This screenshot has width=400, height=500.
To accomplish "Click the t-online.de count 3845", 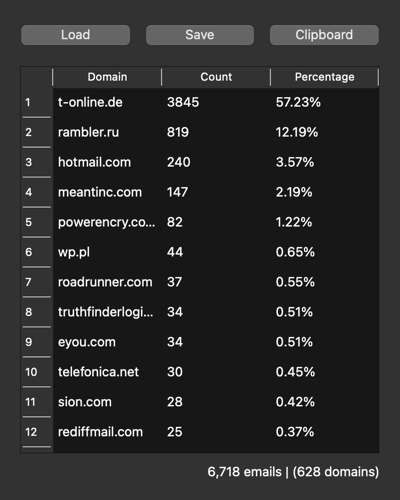I will (216, 102).
